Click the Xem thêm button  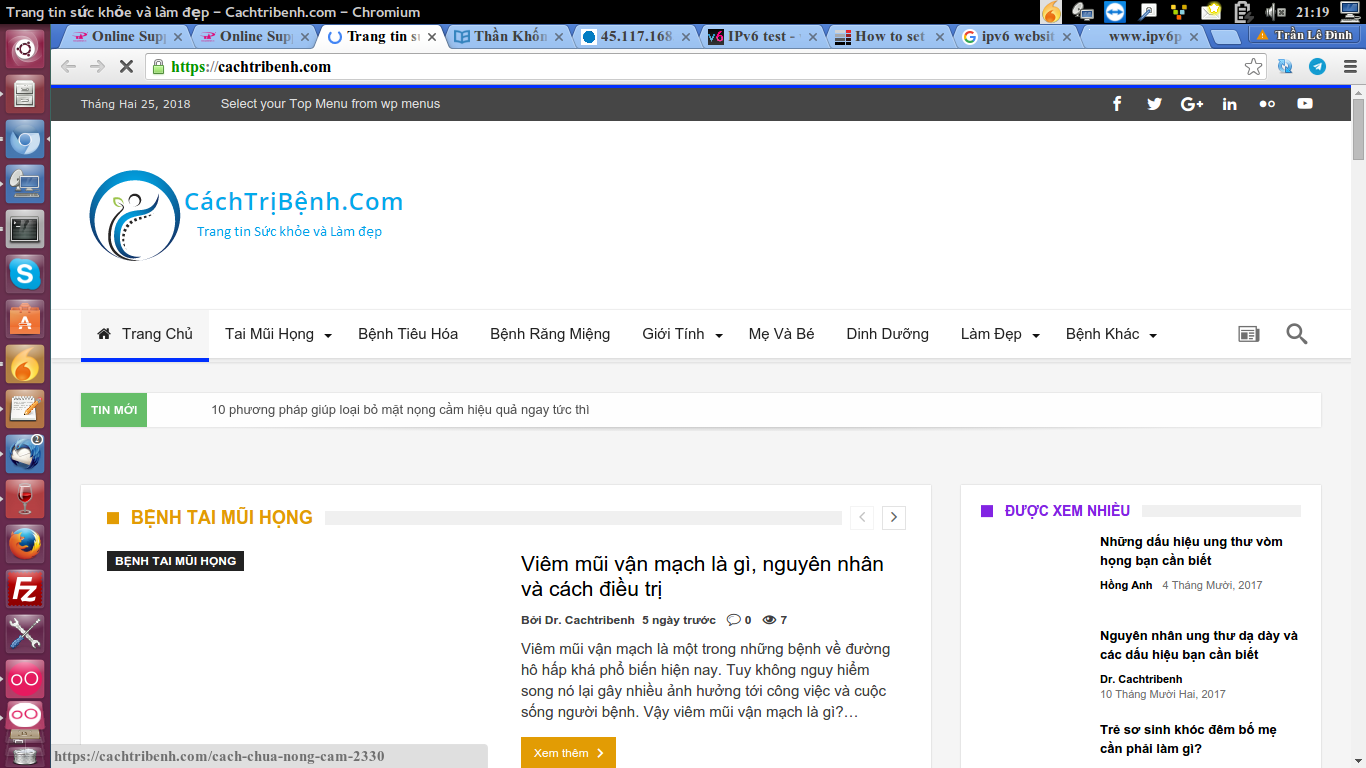click(x=568, y=753)
